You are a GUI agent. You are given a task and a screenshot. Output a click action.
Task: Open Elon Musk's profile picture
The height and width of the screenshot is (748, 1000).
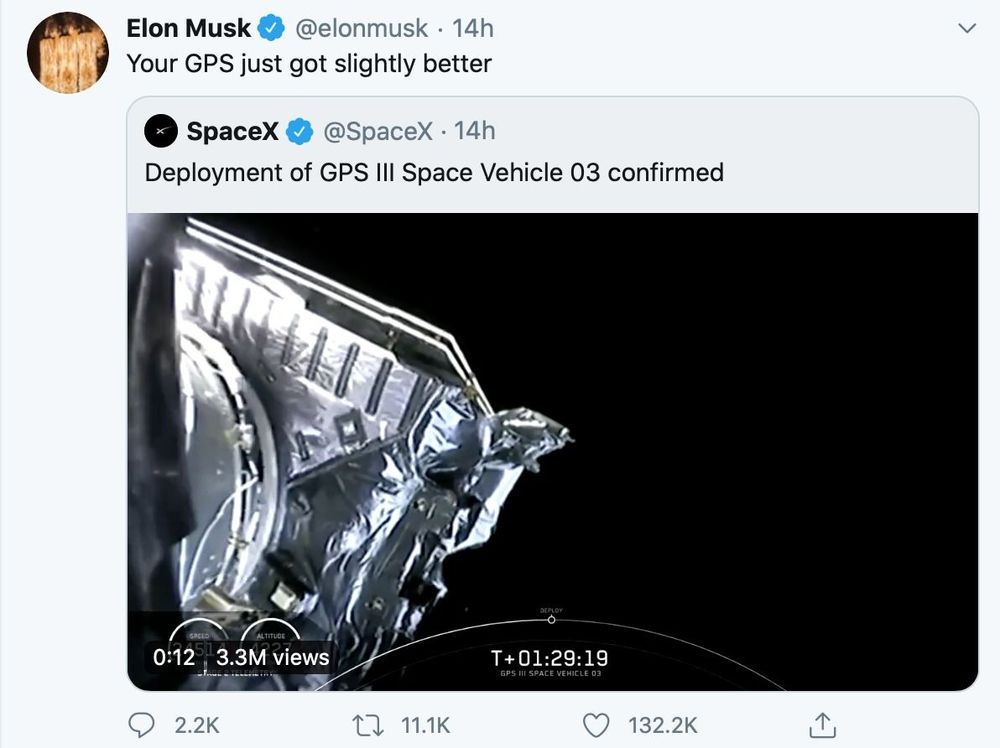pos(67,53)
